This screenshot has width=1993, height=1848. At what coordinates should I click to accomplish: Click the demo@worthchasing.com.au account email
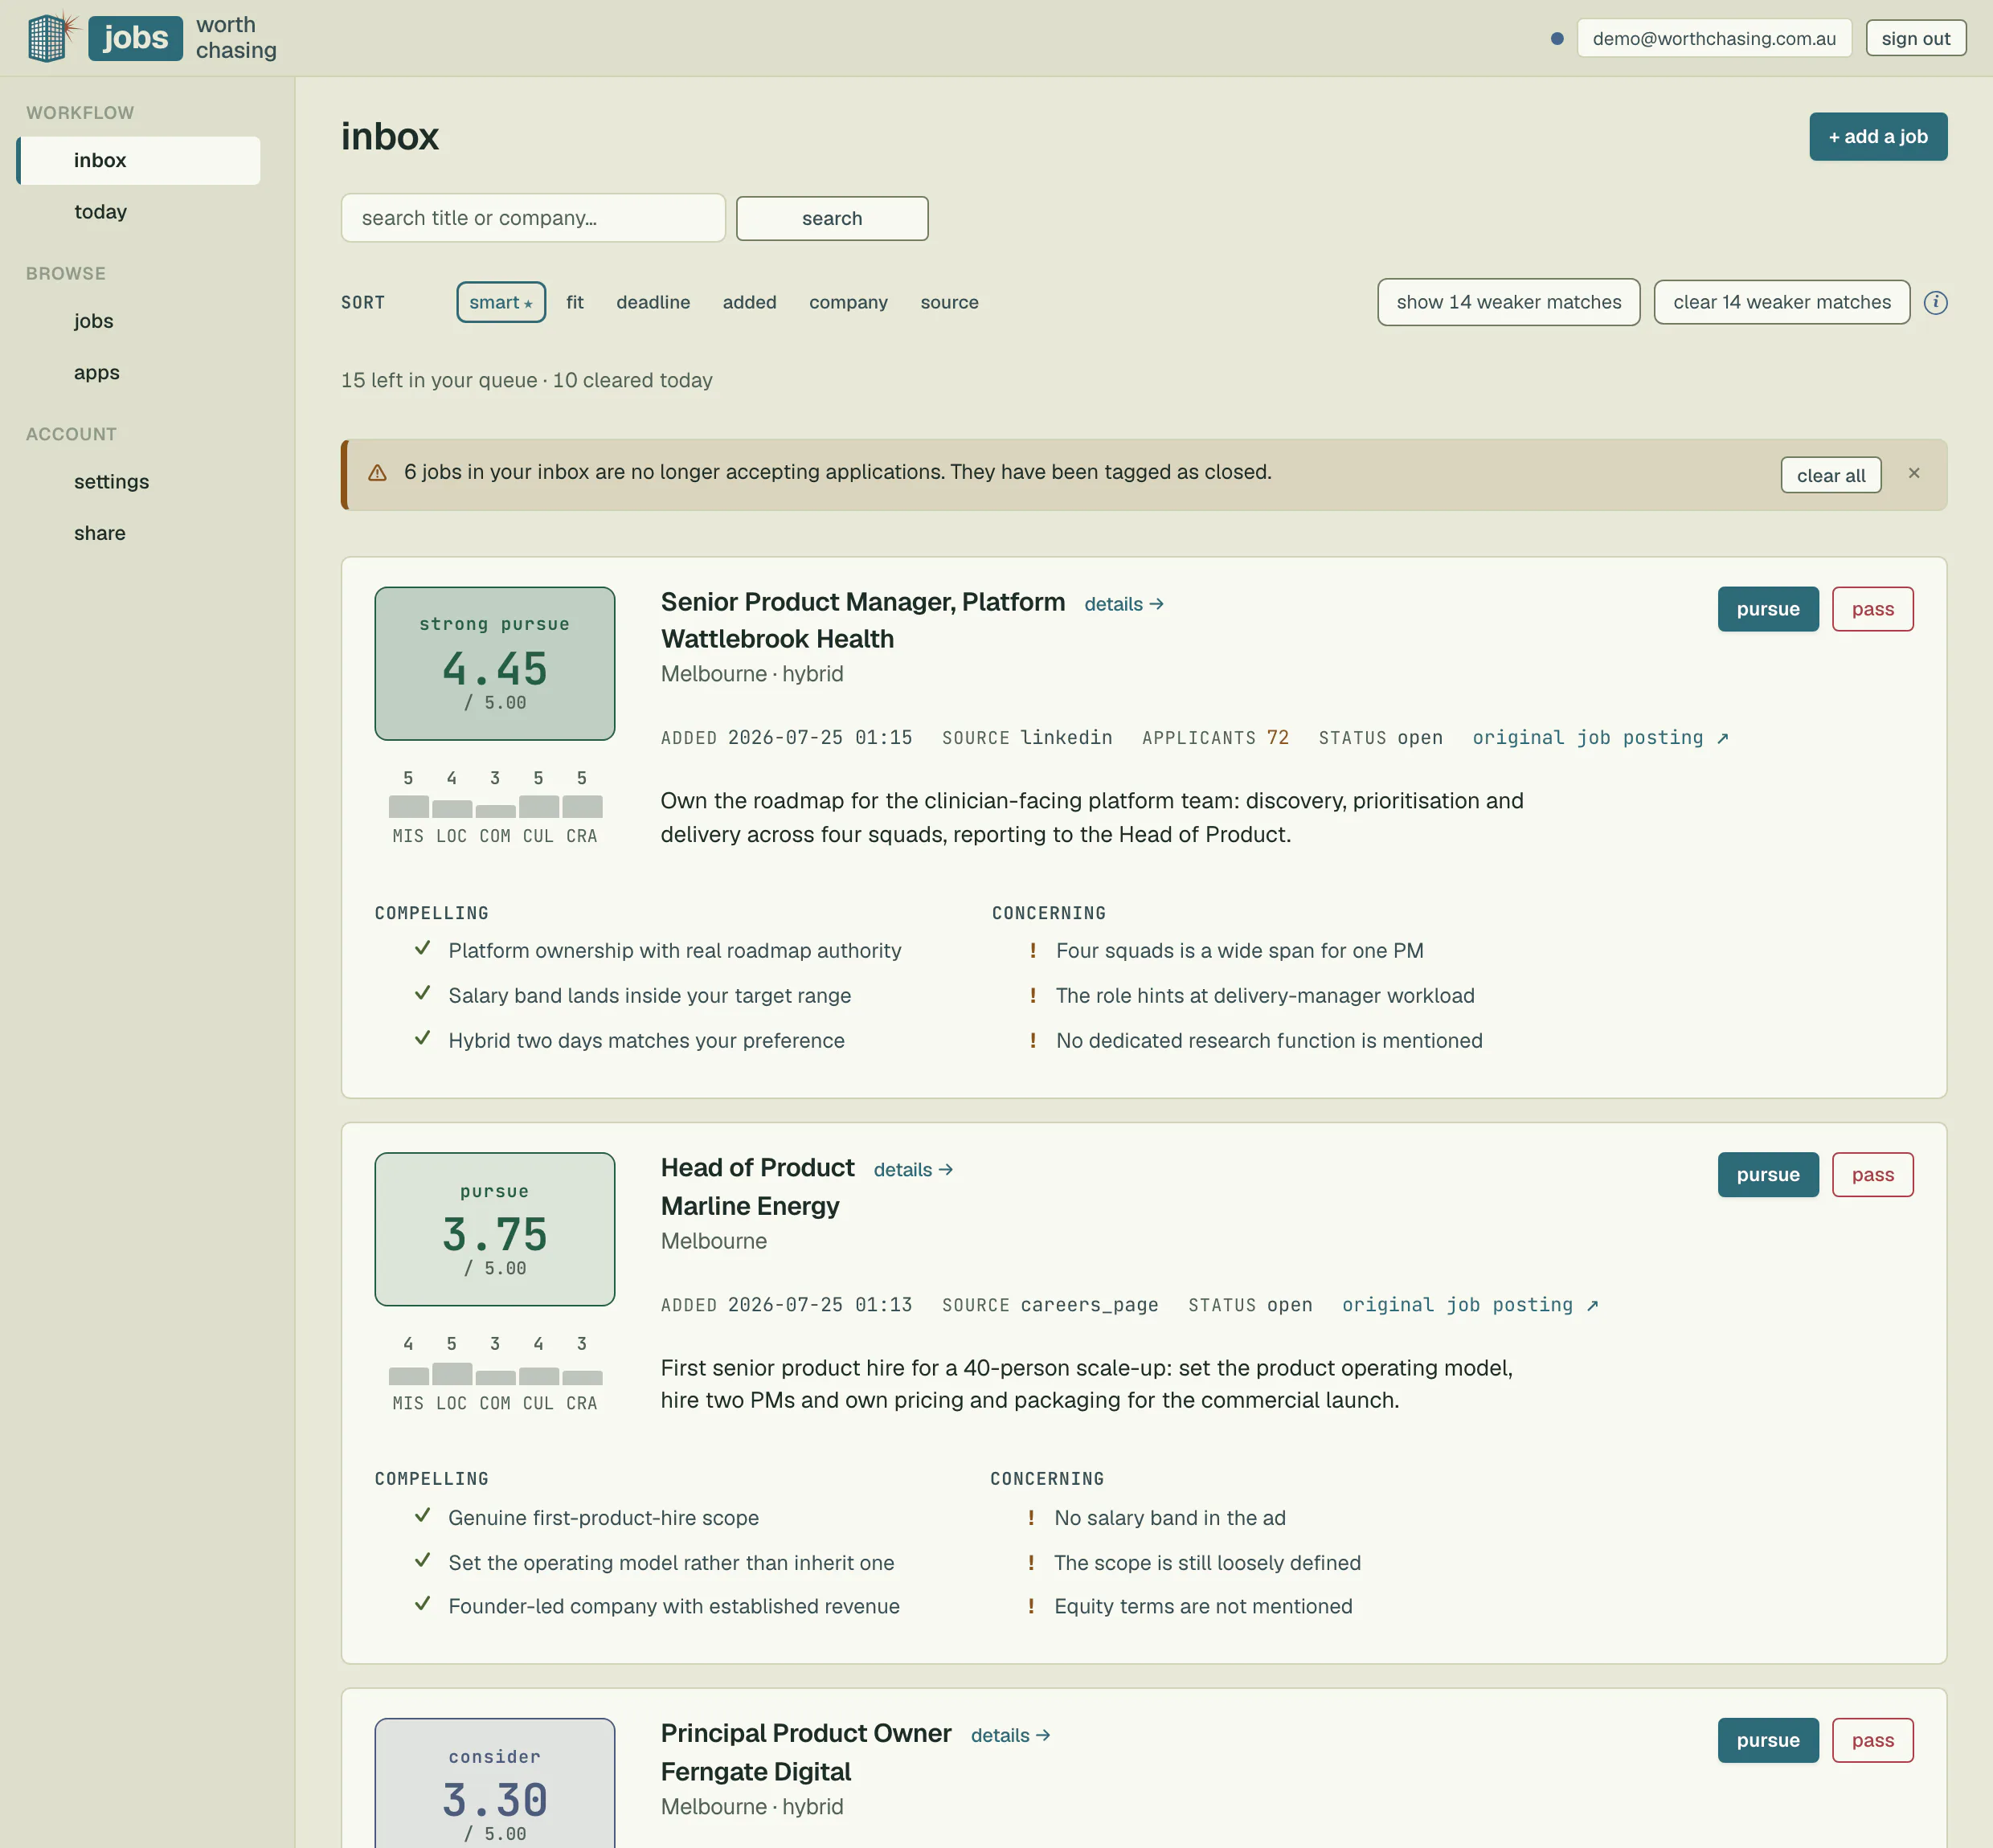tap(1714, 38)
